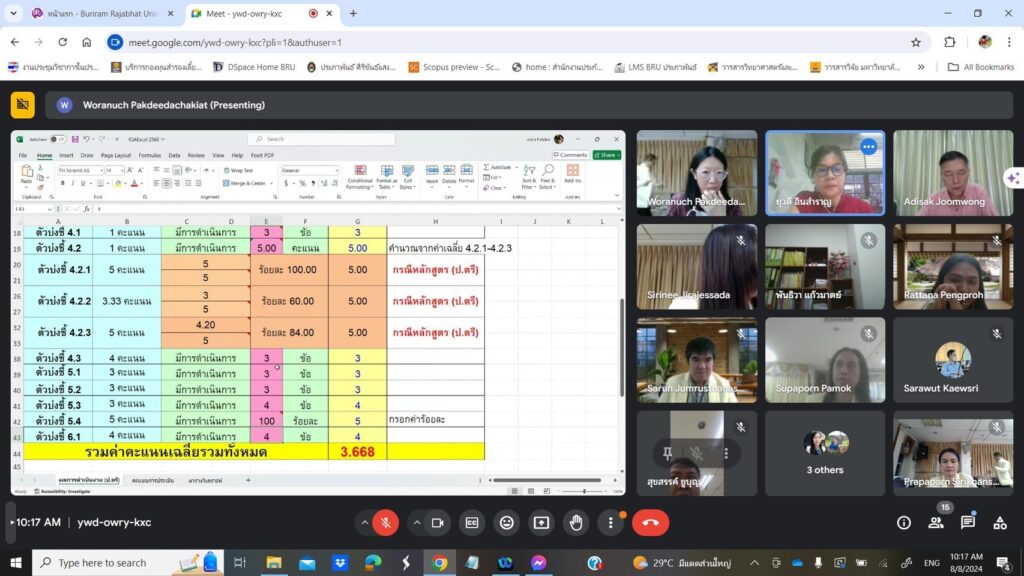The width and height of the screenshot is (1024, 576).
Task: Open File Explorer from Windows taskbar
Action: click(274, 562)
